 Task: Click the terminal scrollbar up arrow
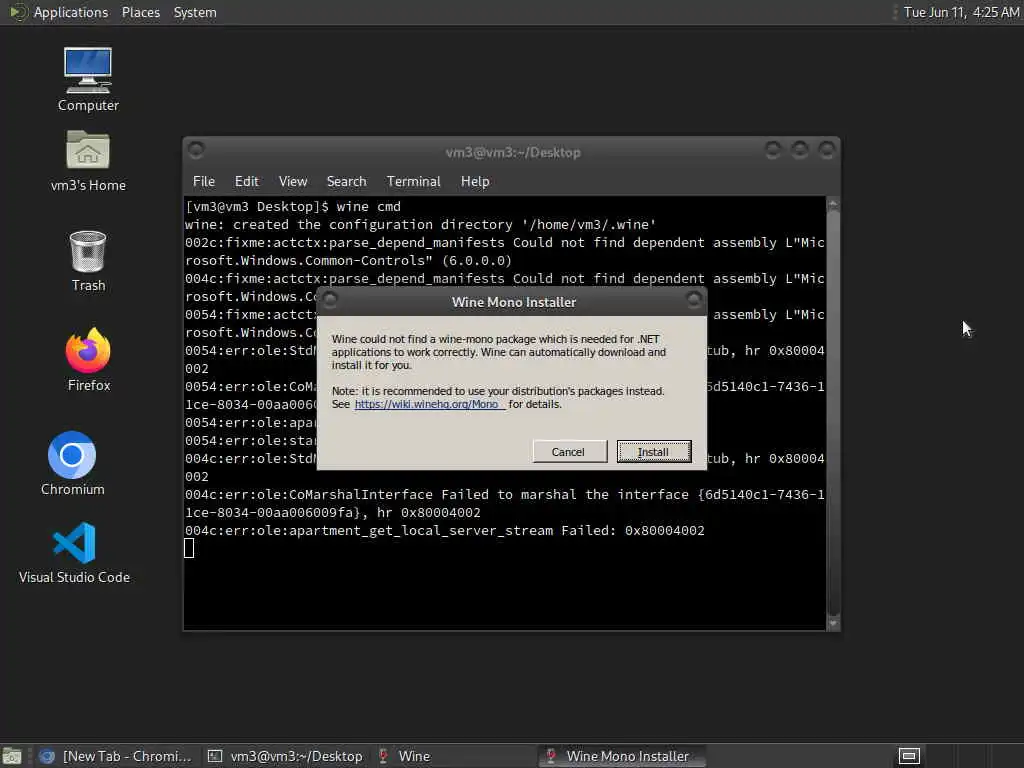[833, 204]
